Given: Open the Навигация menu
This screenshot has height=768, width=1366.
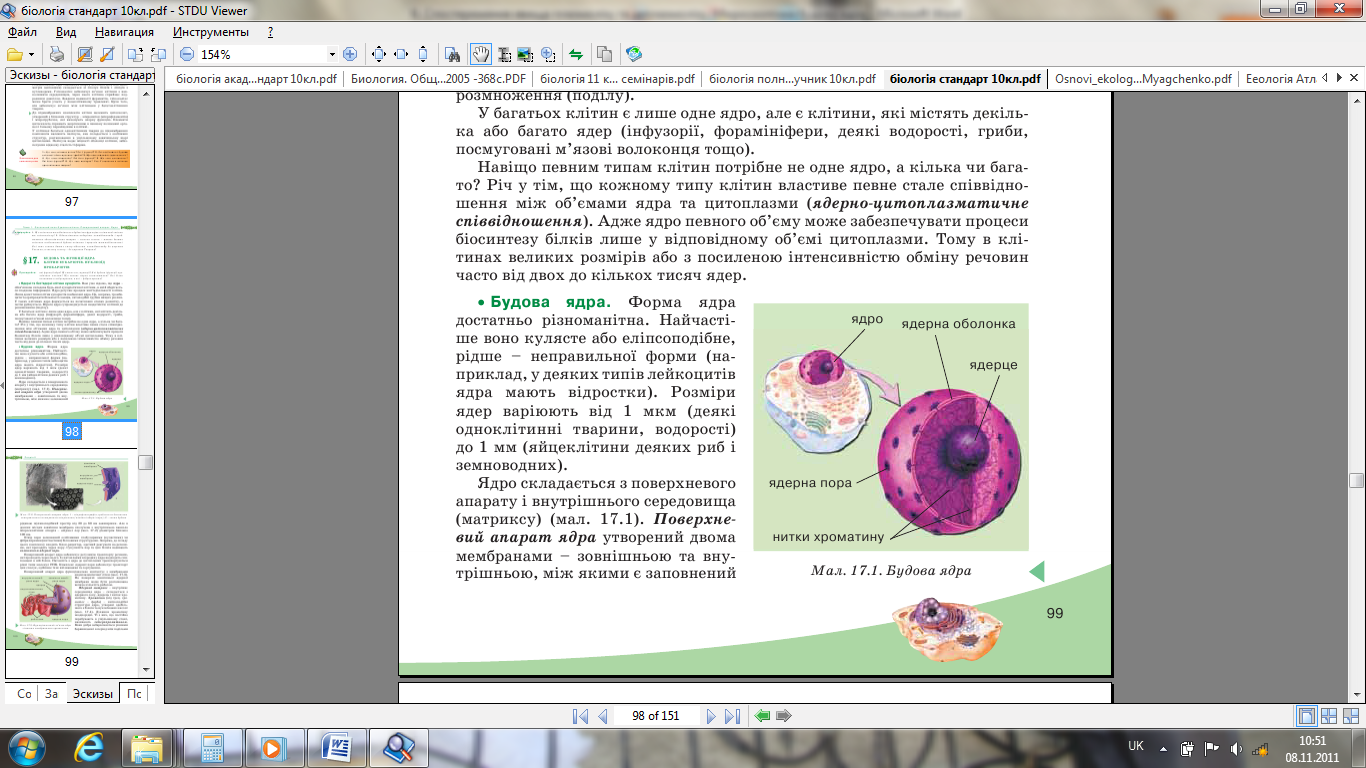Looking at the screenshot, I should coord(124,32).
